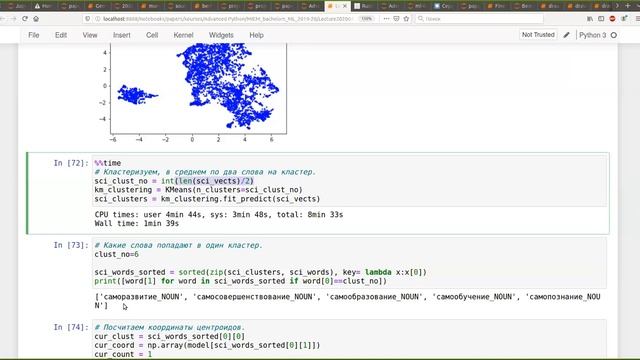Click the localhost URL address bar

coord(227,19)
